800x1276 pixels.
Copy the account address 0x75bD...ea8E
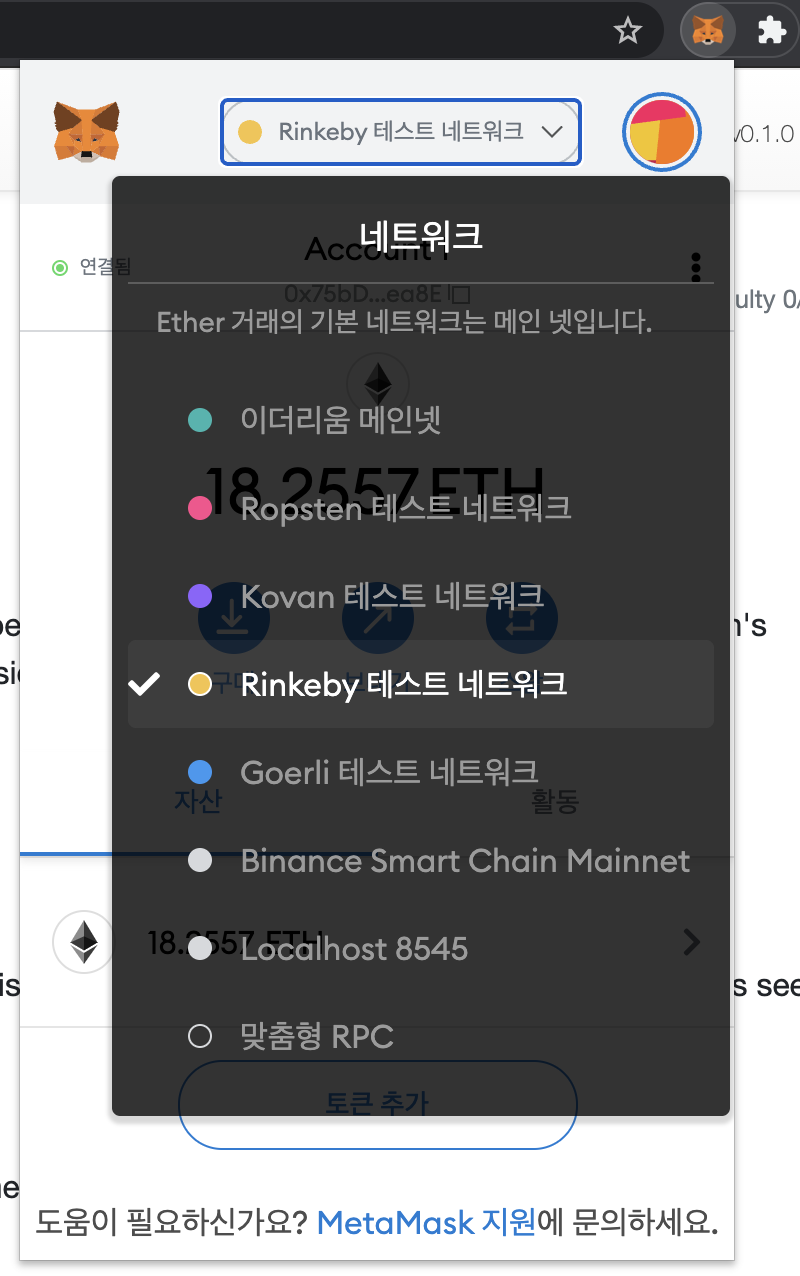click(x=377, y=293)
